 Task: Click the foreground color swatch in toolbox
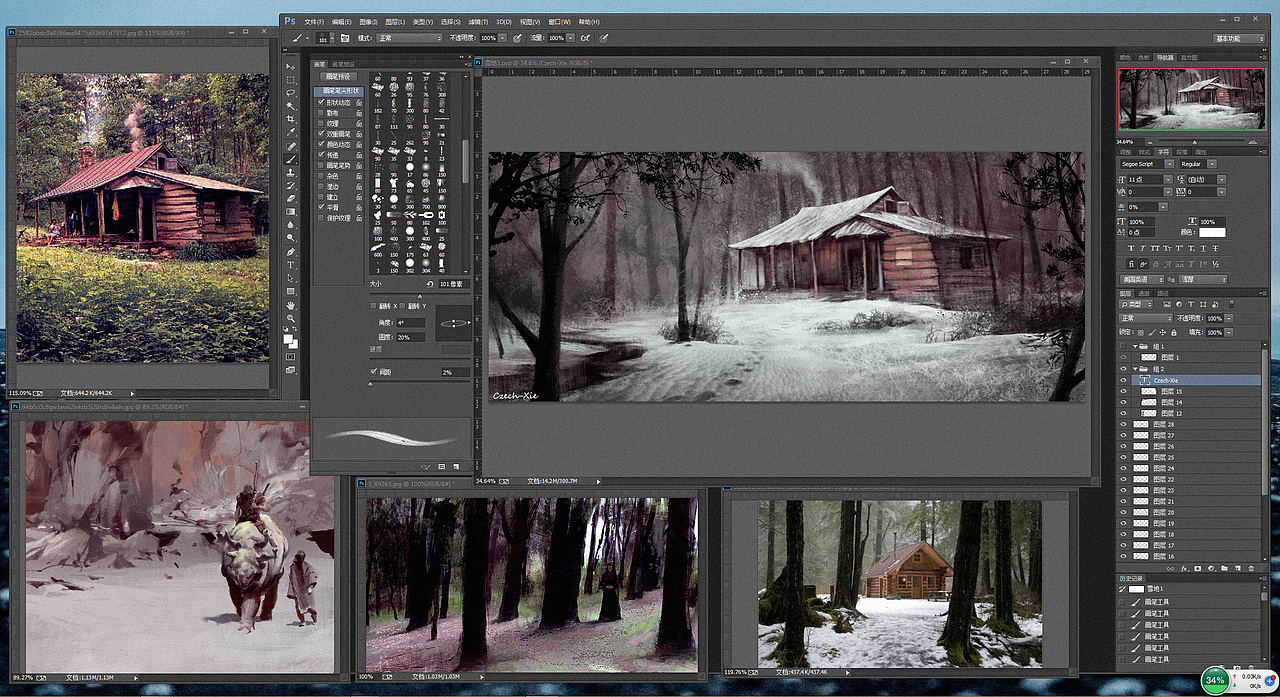pyautogui.click(x=288, y=339)
